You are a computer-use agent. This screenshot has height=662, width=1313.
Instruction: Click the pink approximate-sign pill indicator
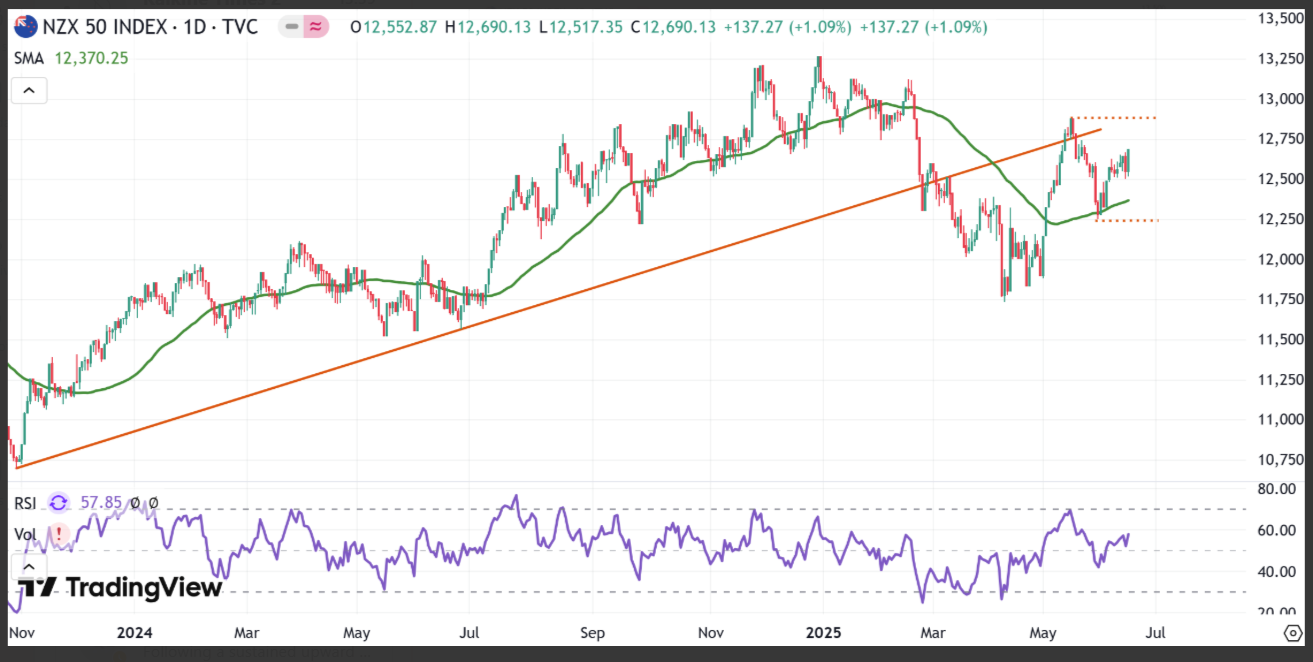point(316,27)
